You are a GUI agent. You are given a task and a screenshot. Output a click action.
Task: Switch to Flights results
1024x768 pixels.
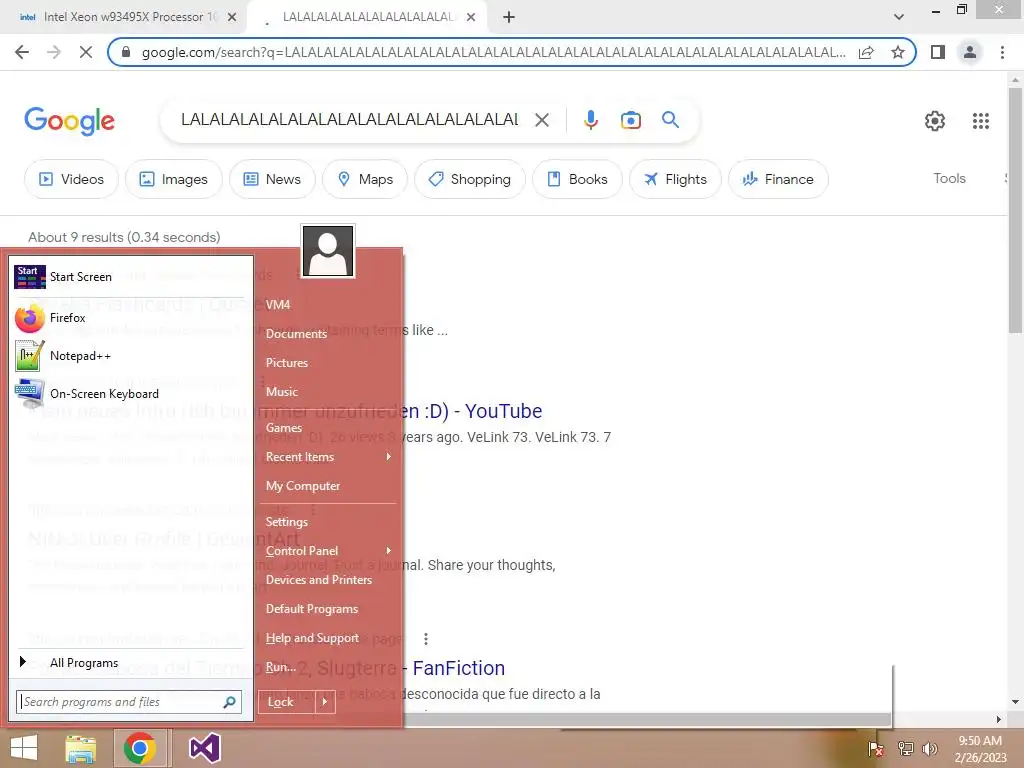click(x=675, y=179)
